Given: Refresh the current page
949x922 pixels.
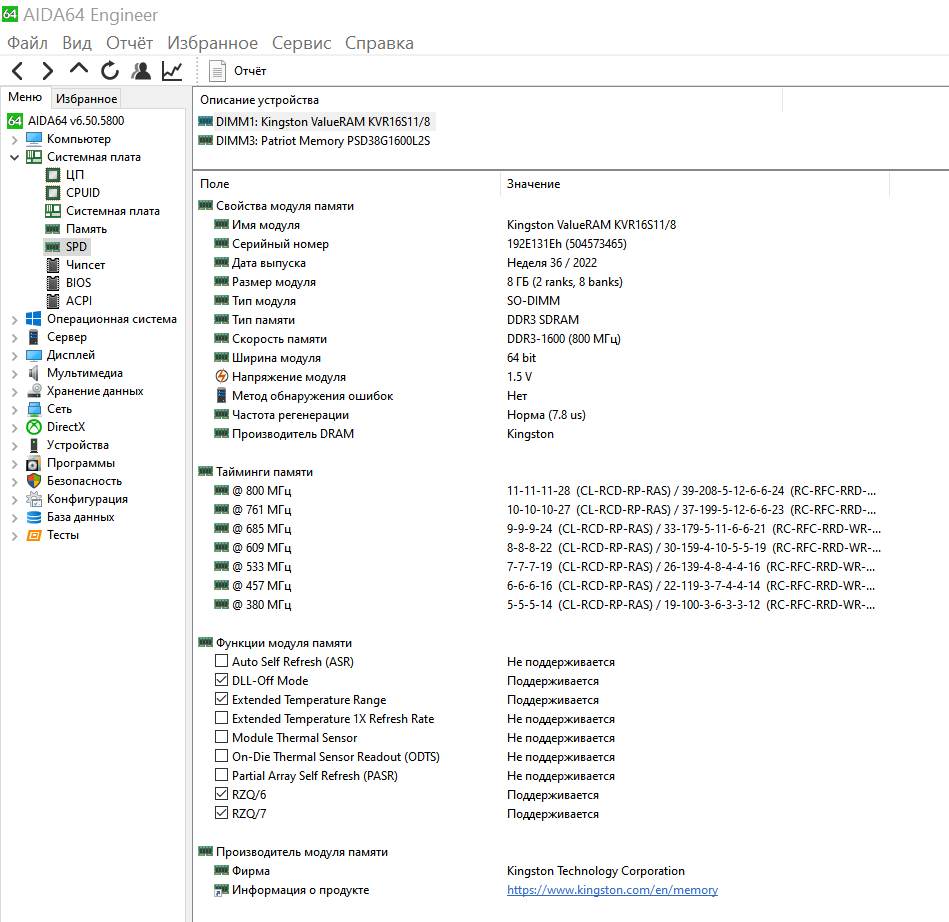Looking at the screenshot, I should [x=110, y=71].
